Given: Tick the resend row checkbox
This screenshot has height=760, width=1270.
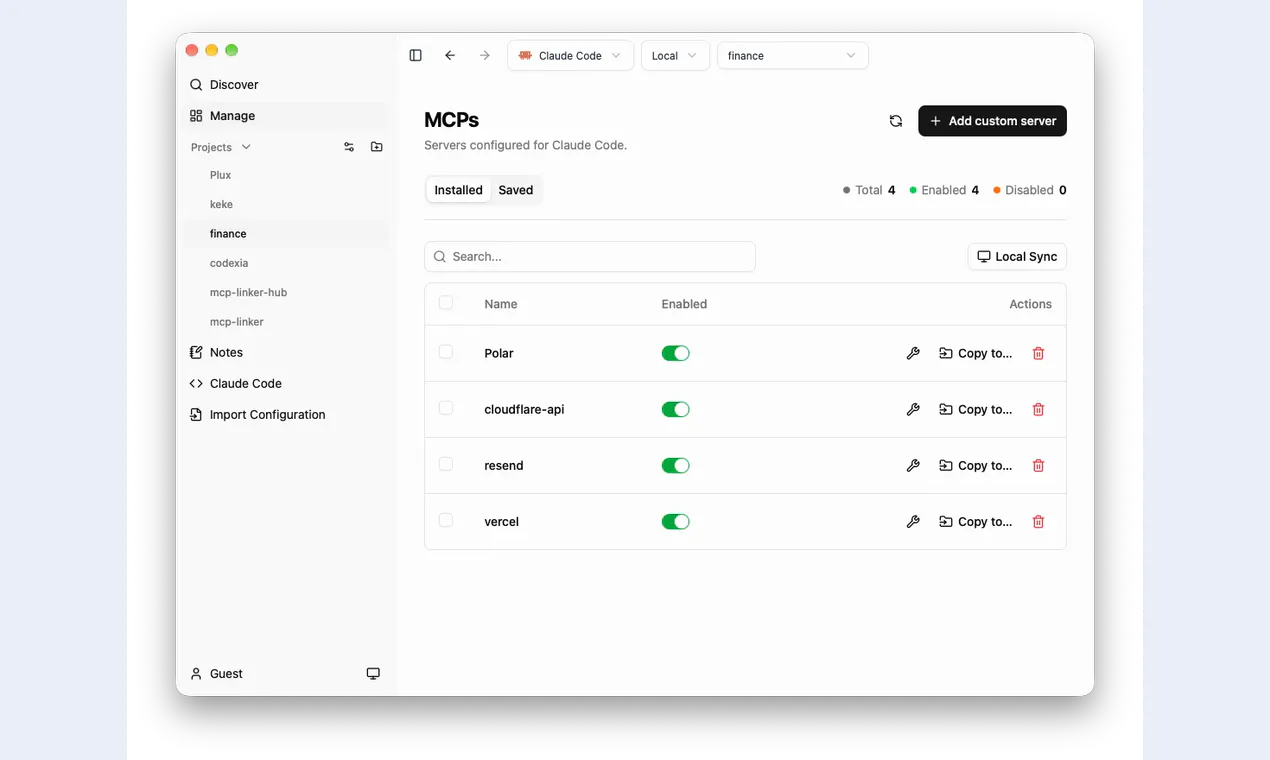Looking at the screenshot, I should pyautogui.click(x=446, y=464).
